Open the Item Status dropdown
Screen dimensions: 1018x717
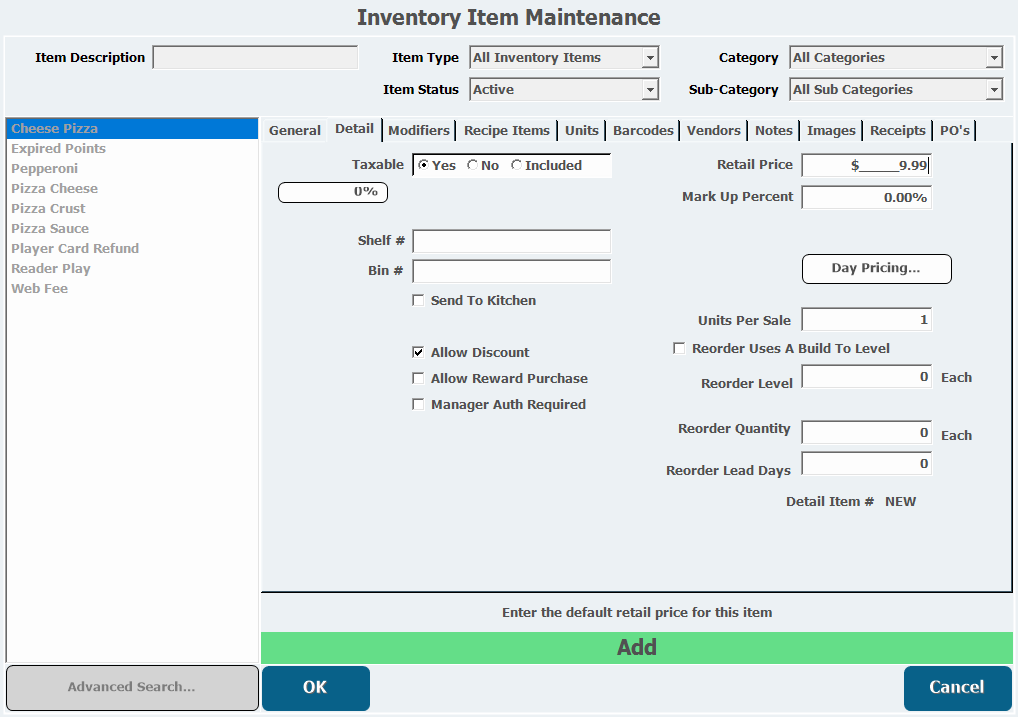[650, 90]
